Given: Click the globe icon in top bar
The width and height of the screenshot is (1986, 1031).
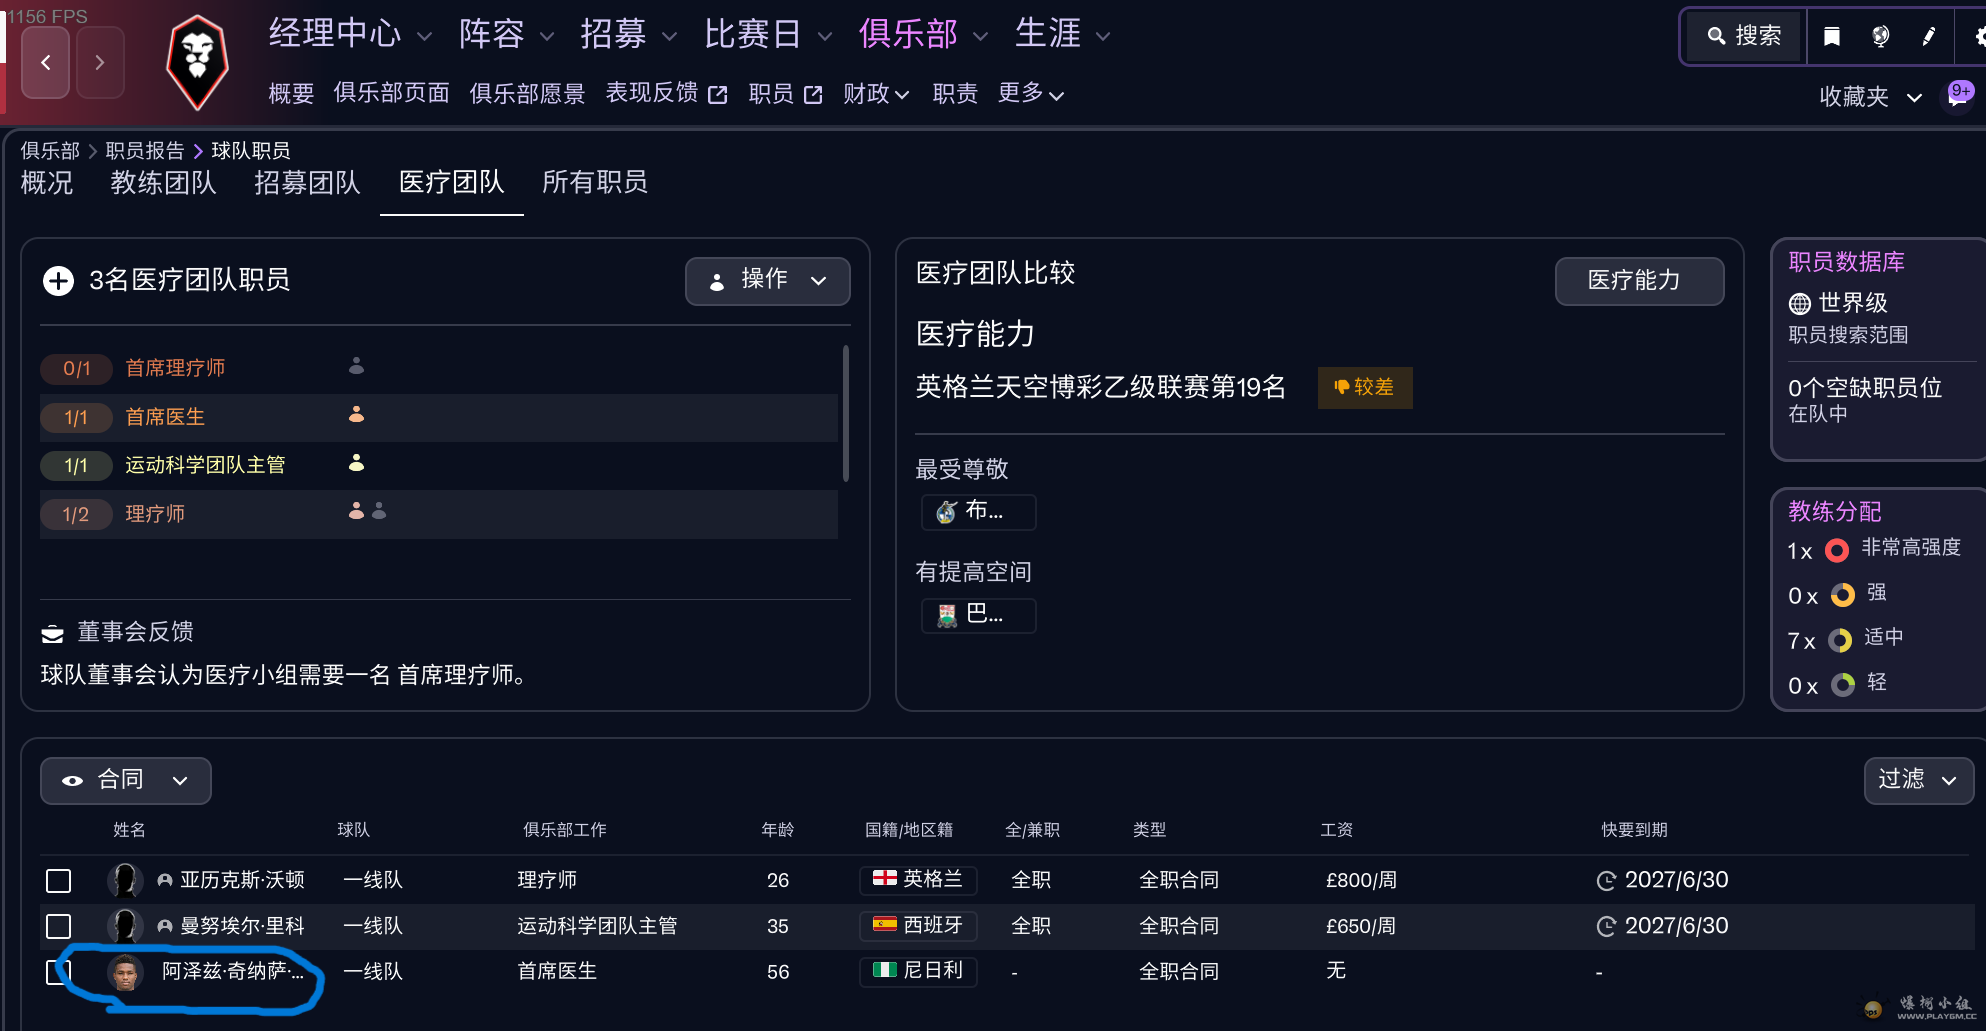Looking at the screenshot, I should 1880,37.
